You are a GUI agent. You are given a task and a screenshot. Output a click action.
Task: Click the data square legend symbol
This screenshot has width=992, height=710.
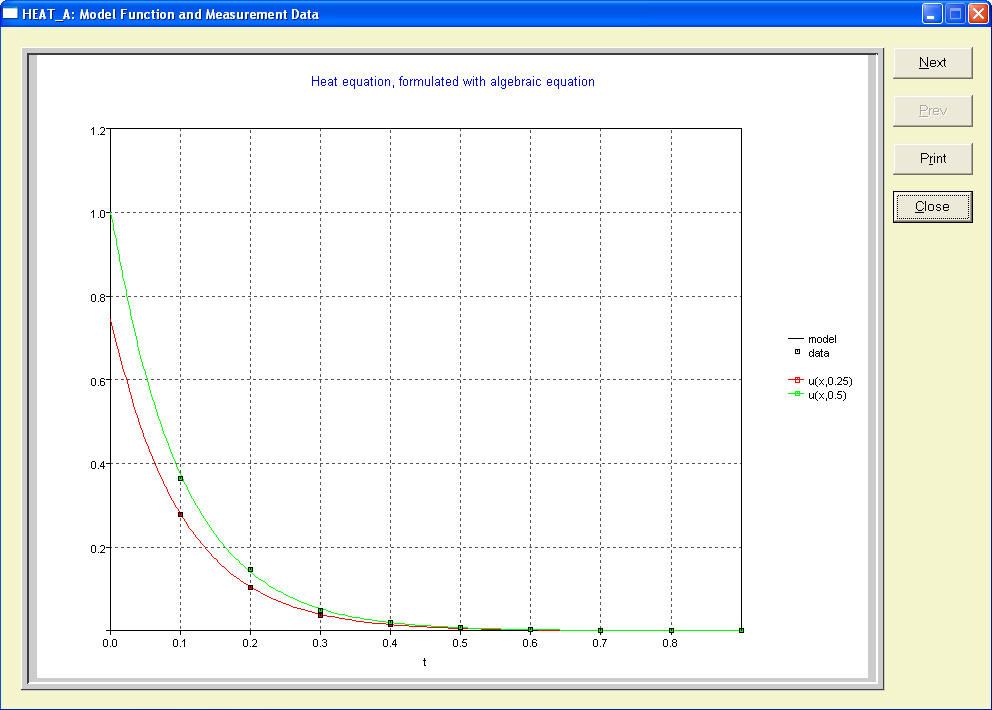pos(796,353)
